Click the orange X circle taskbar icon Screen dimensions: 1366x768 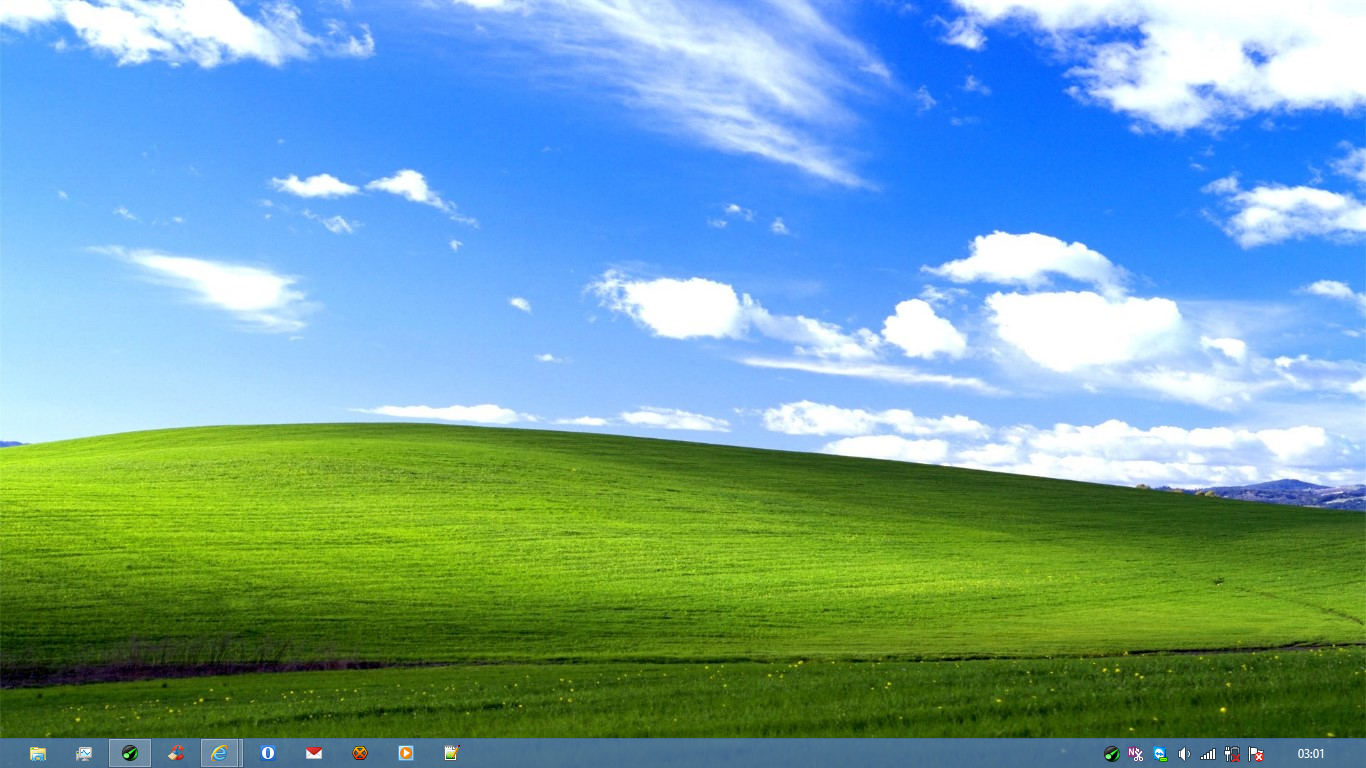[x=360, y=753]
